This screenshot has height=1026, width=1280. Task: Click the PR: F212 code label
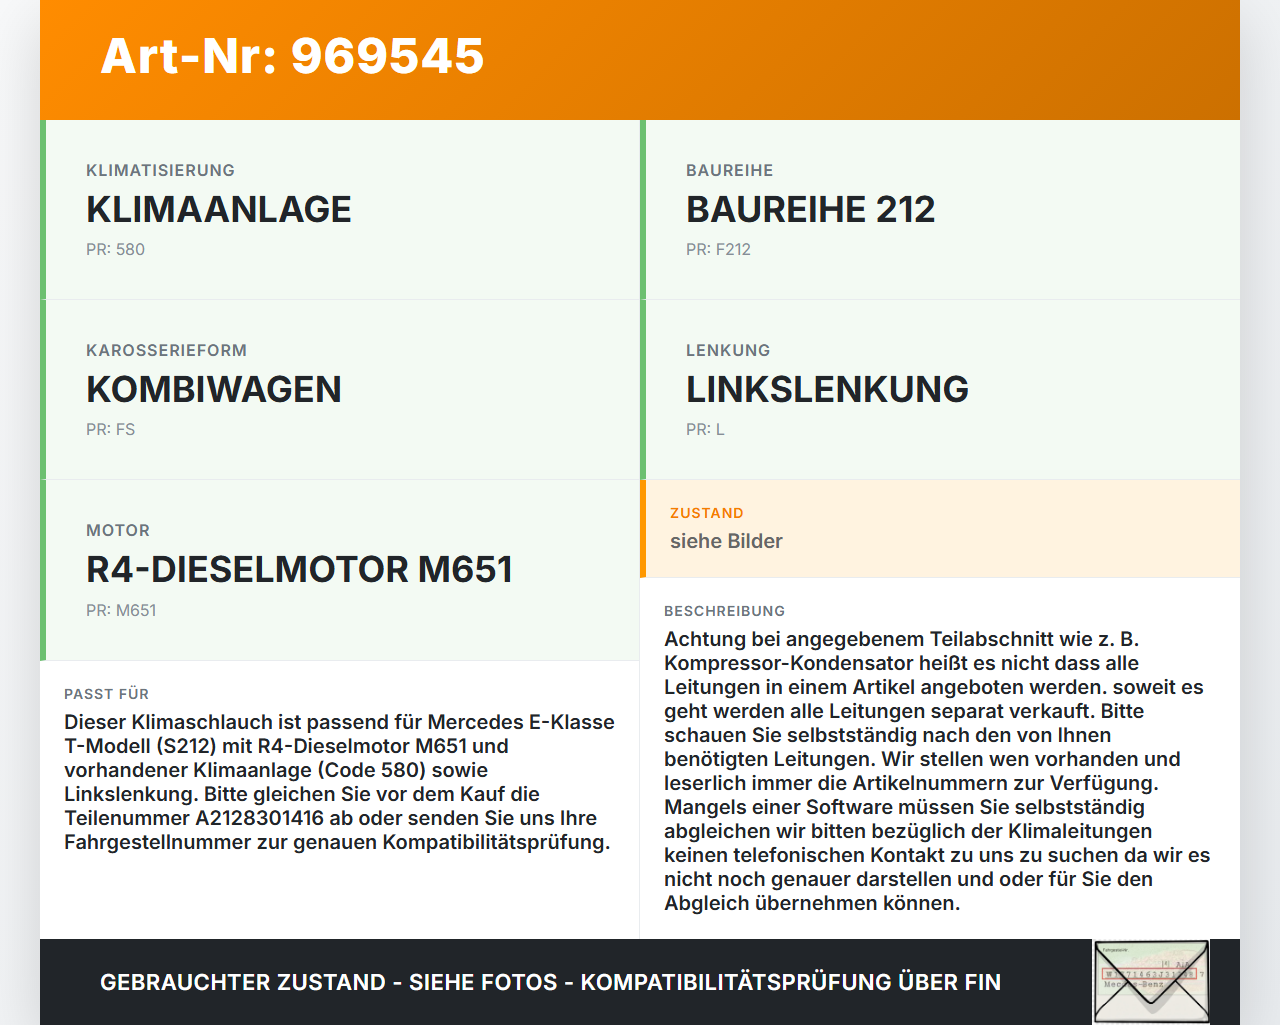click(718, 249)
